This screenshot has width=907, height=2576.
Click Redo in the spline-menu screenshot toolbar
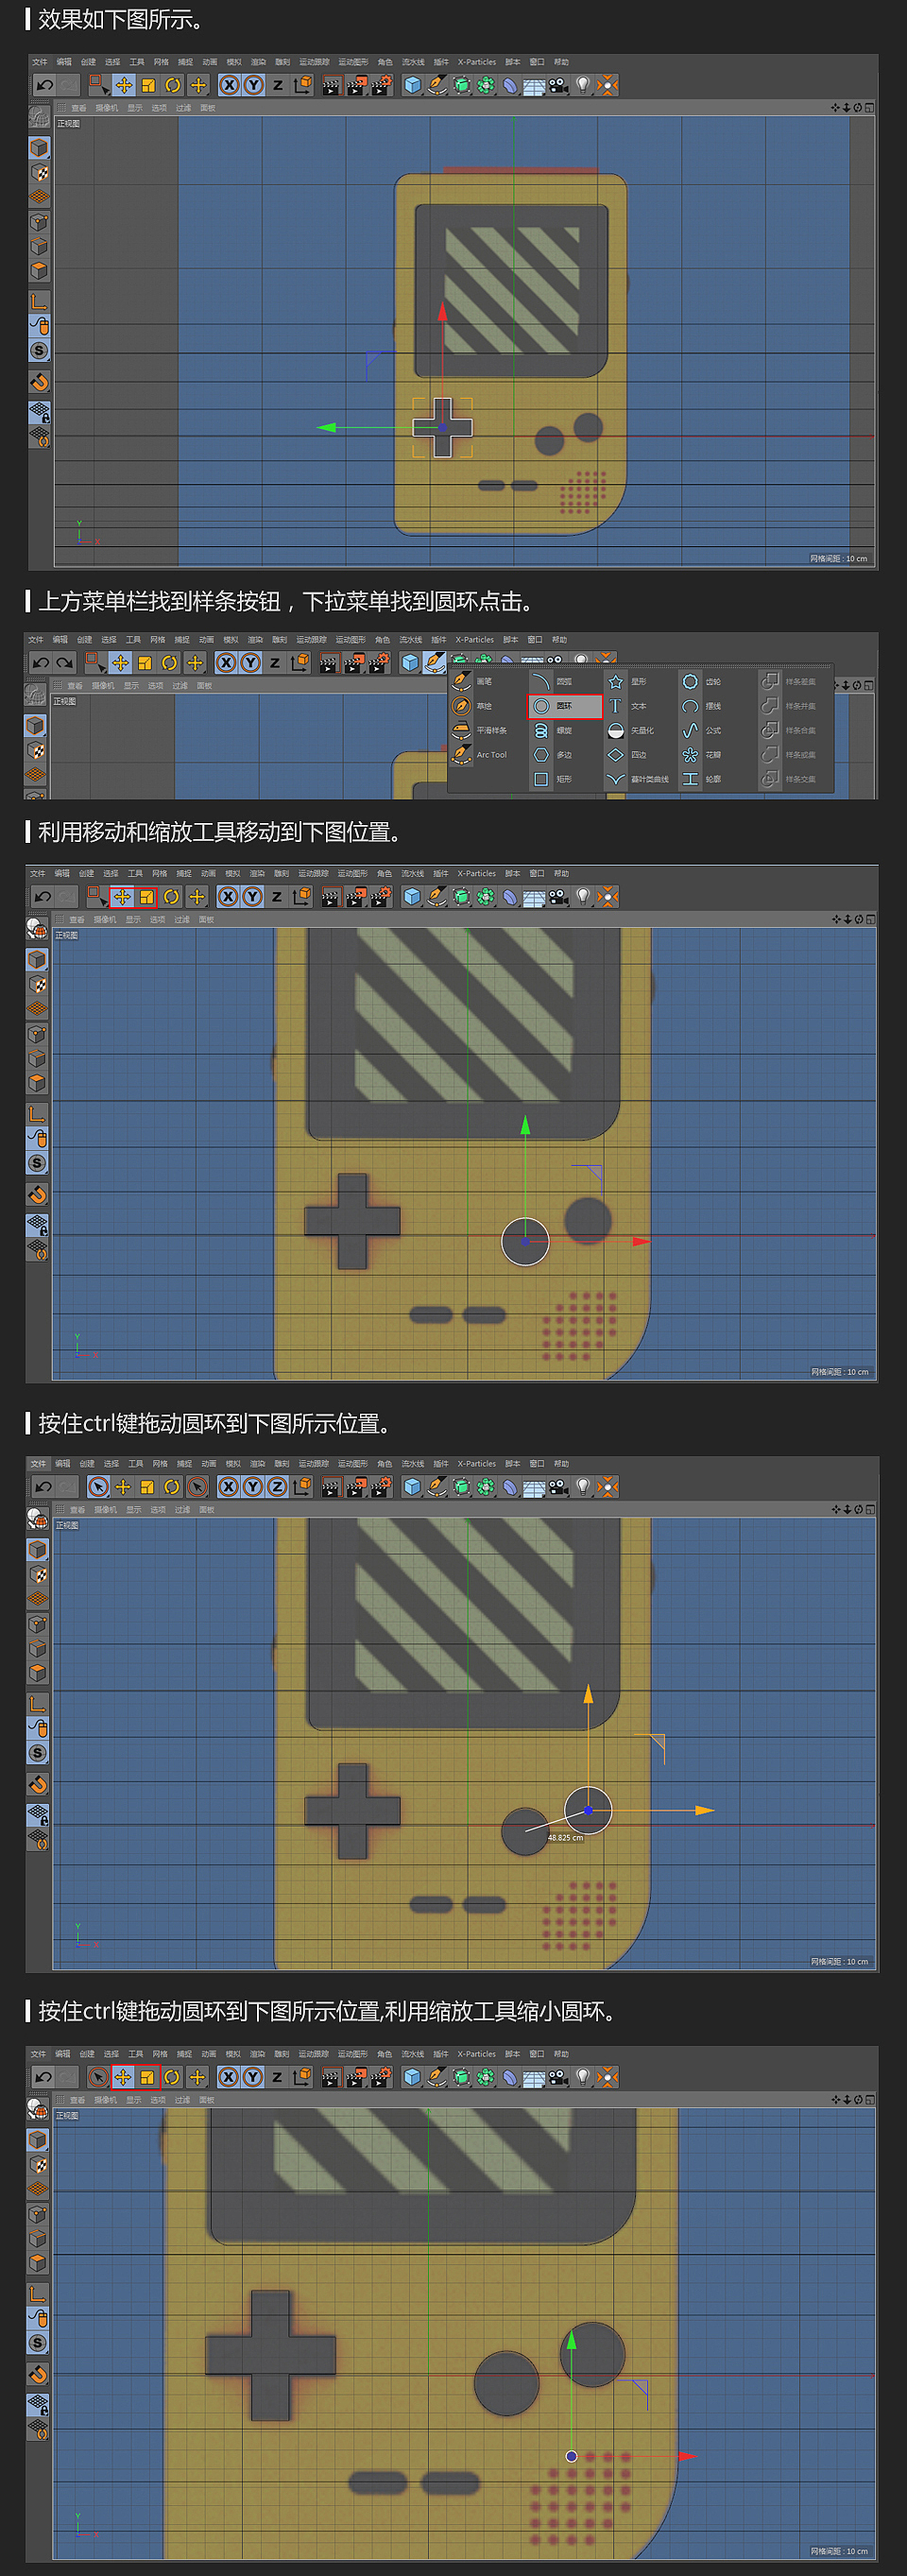pos(65,662)
